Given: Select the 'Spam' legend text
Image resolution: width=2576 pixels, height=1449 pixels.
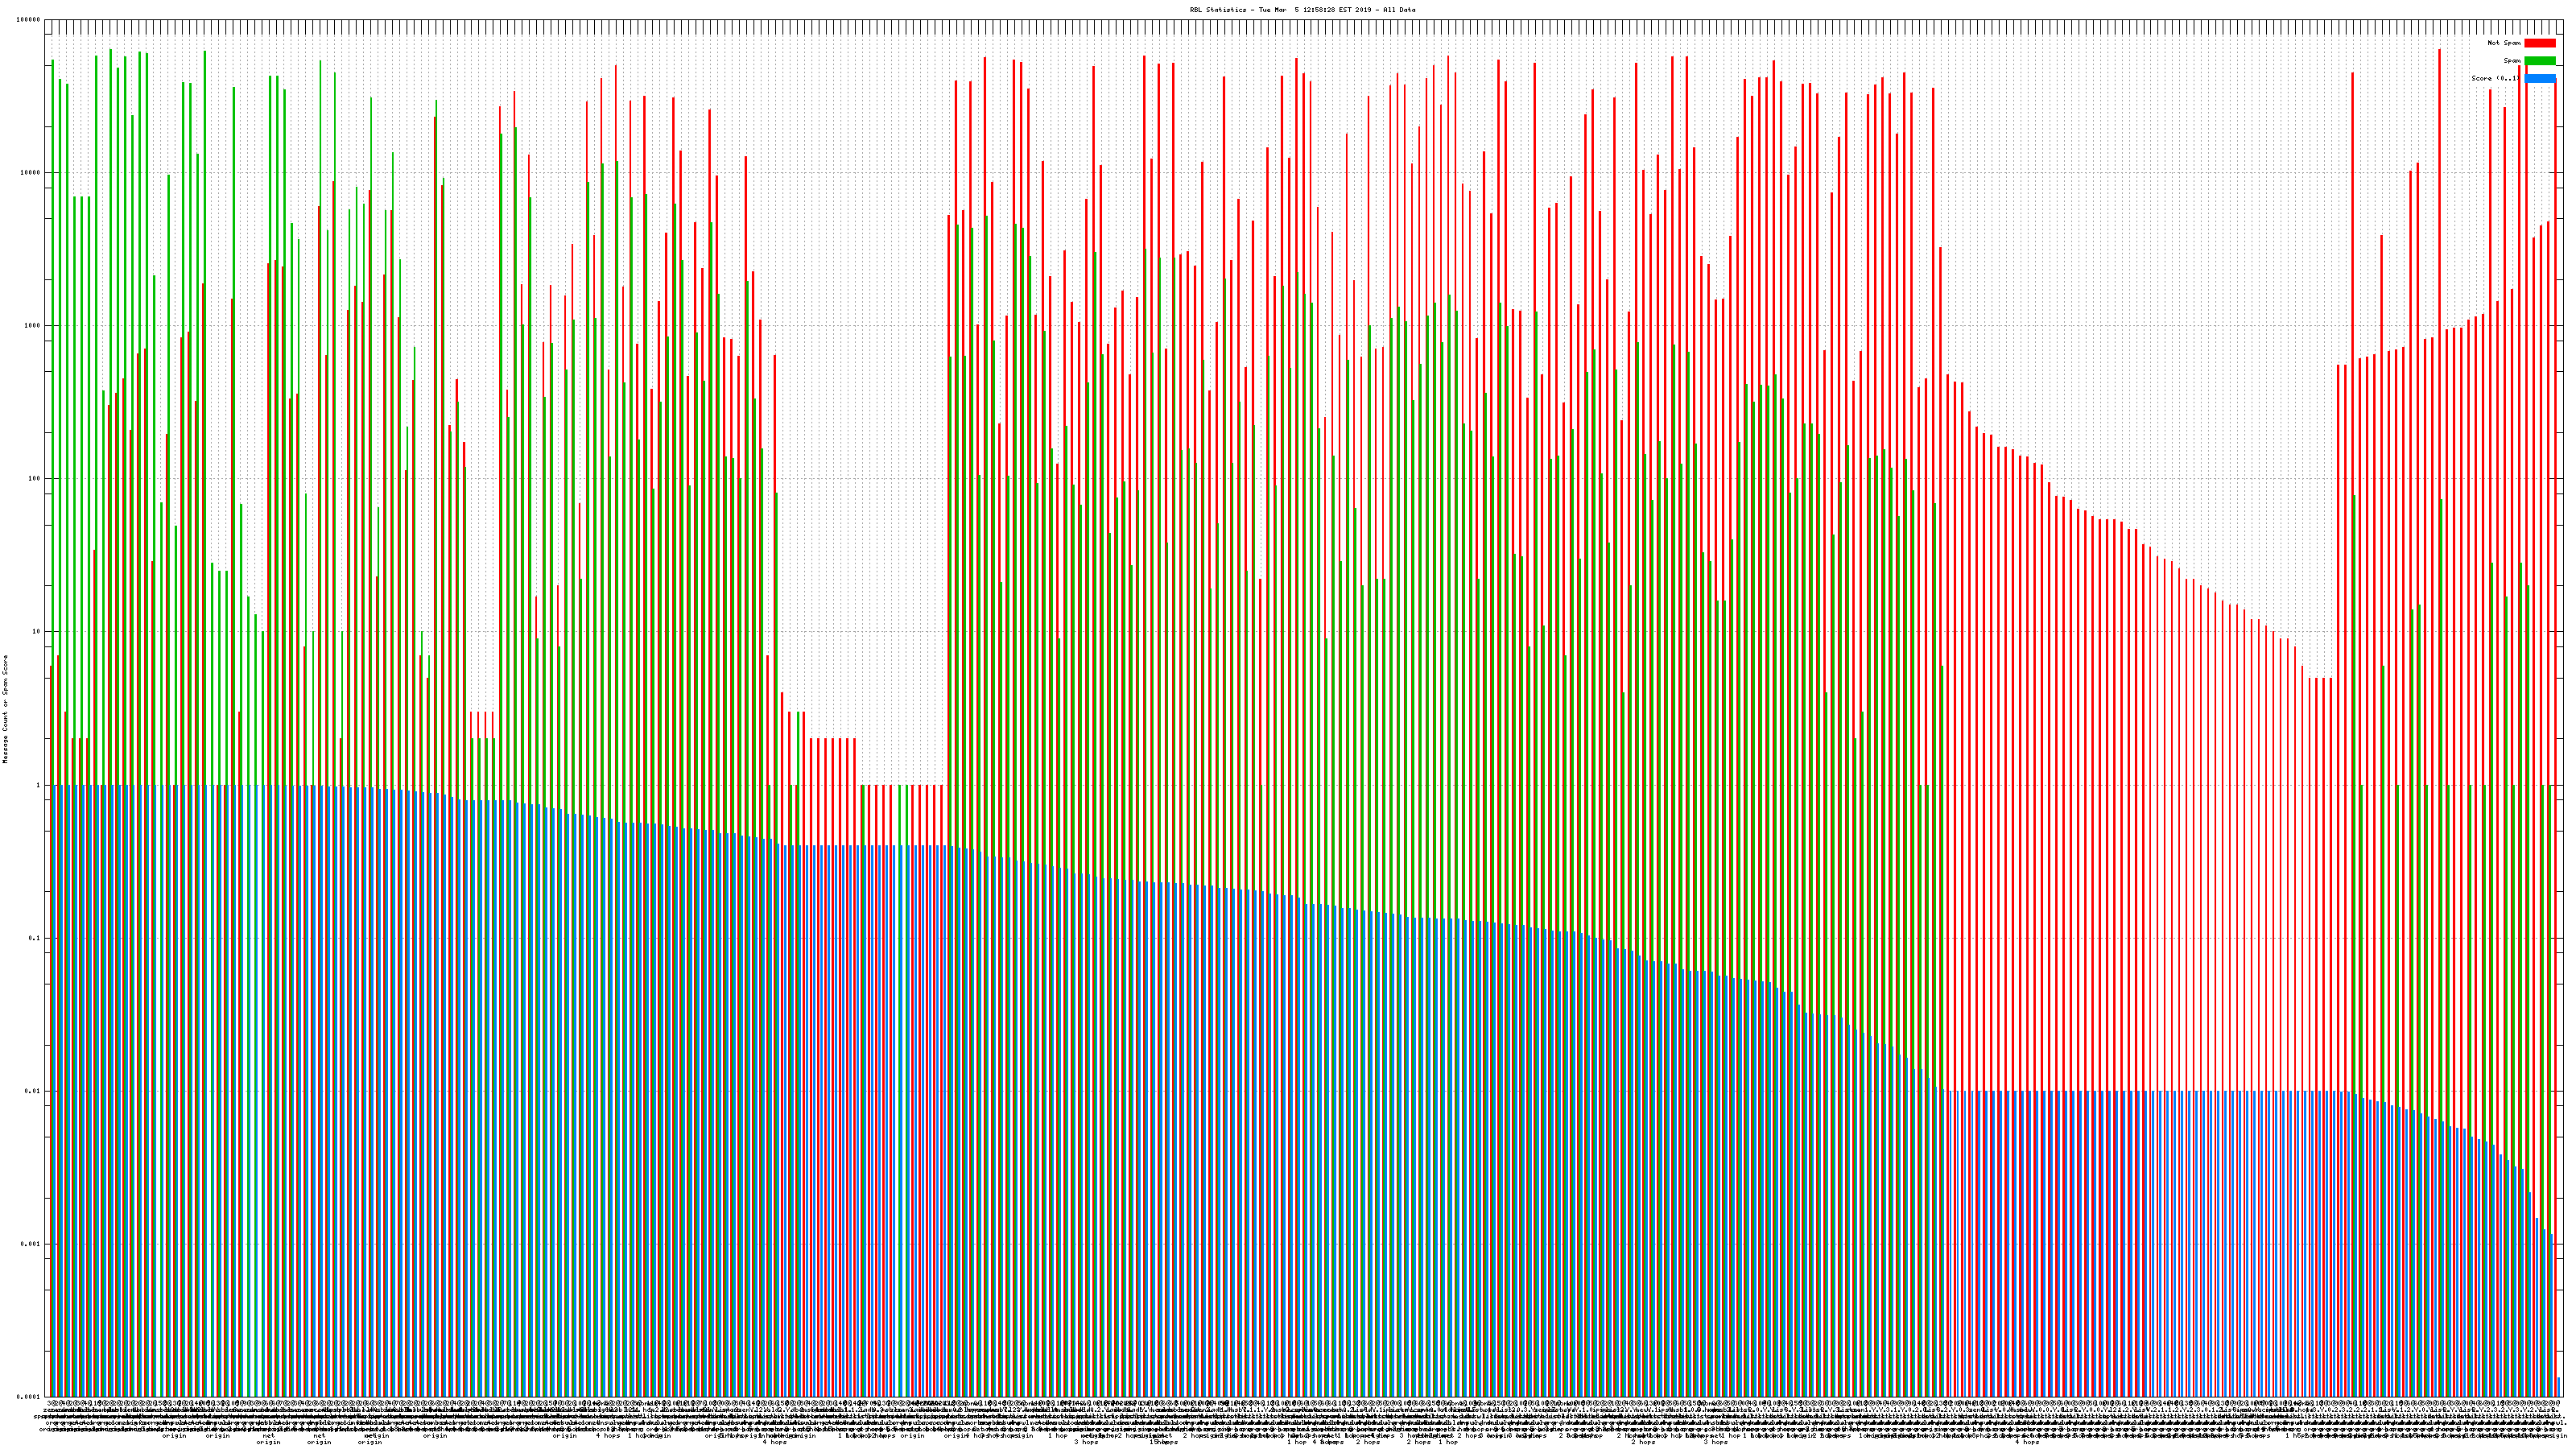Looking at the screenshot, I should [2512, 61].
